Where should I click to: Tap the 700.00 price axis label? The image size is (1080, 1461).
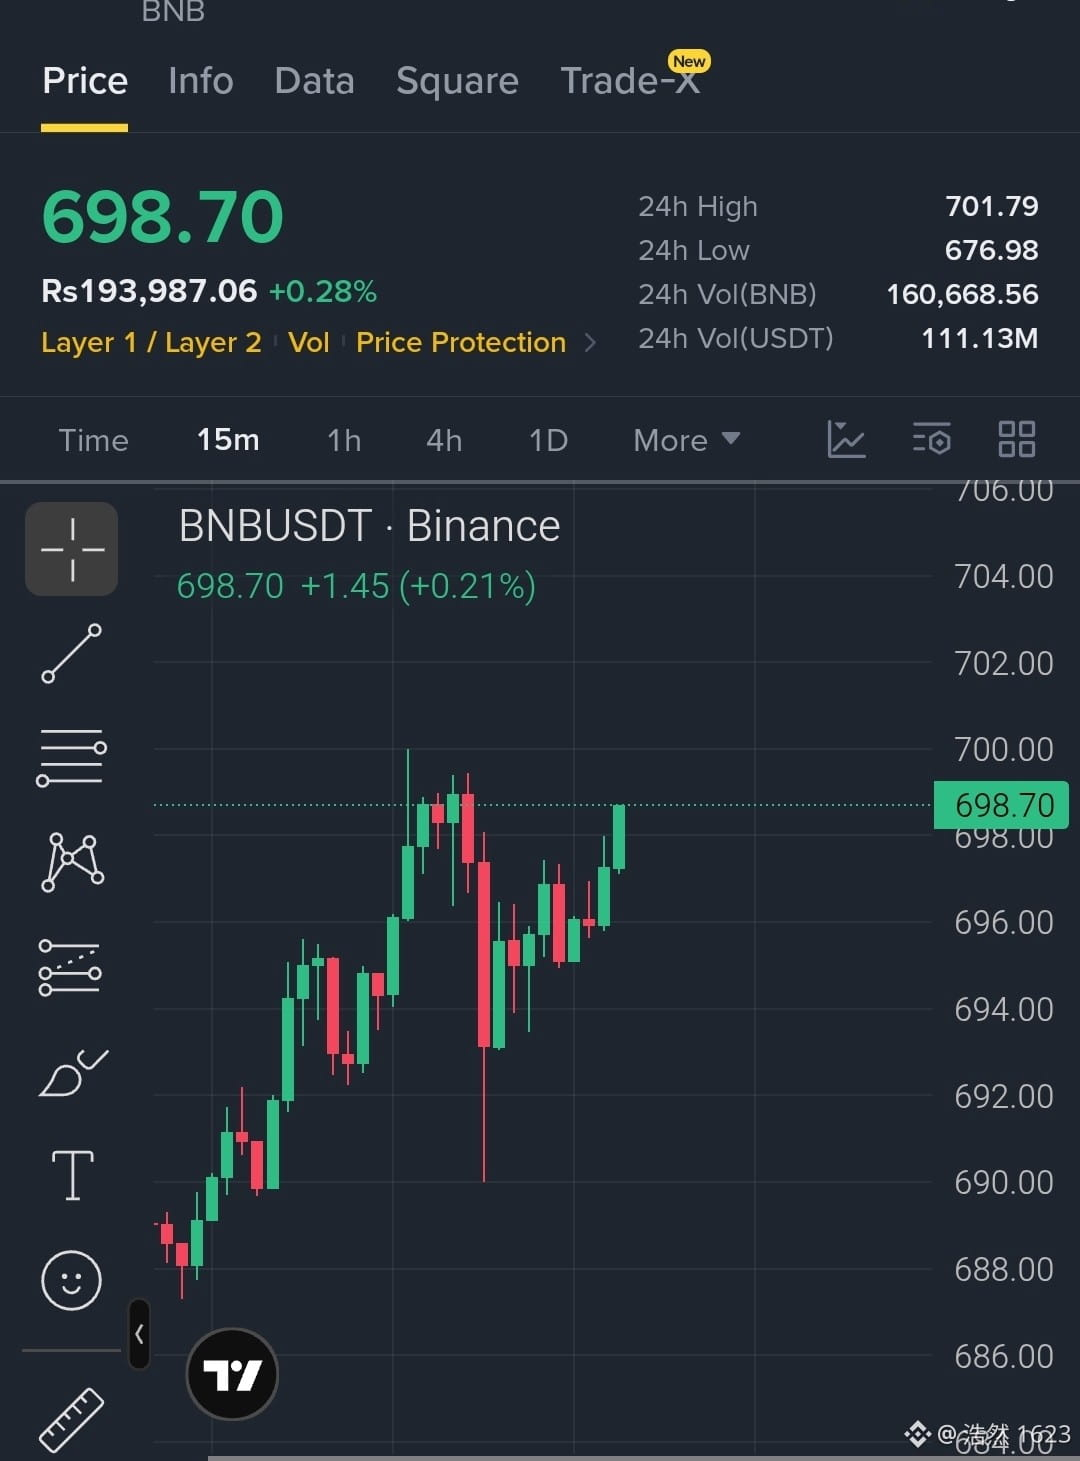[1004, 749]
